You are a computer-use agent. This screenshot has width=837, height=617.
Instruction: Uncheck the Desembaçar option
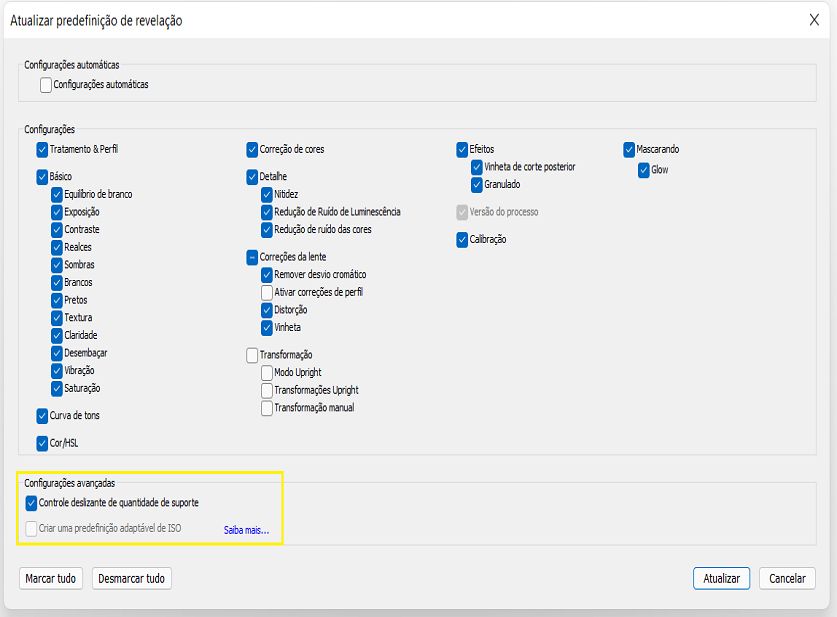[57, 353]
